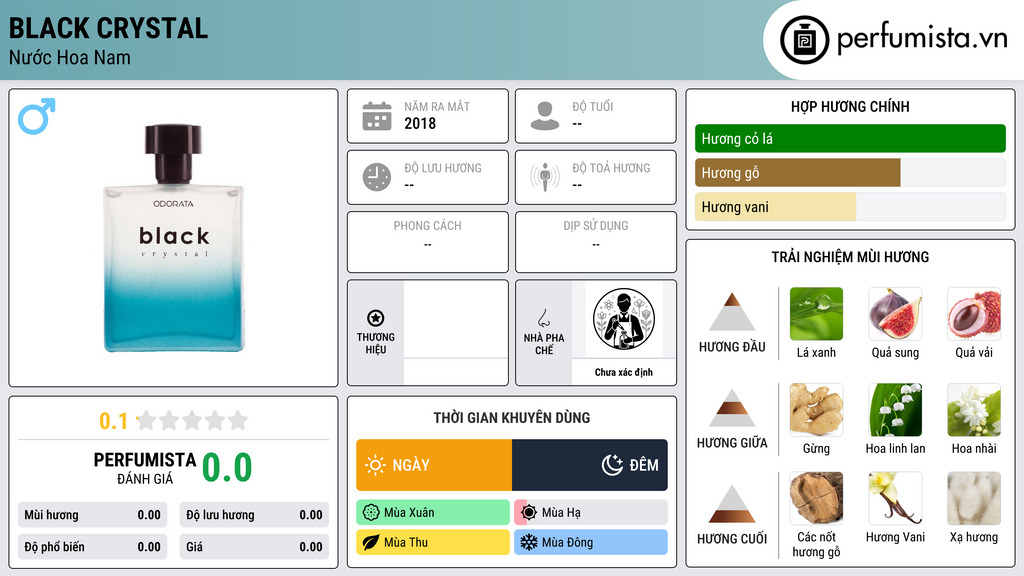
Task: Click the sillage icon beside Độ toả hương
Action: (545, 177)
